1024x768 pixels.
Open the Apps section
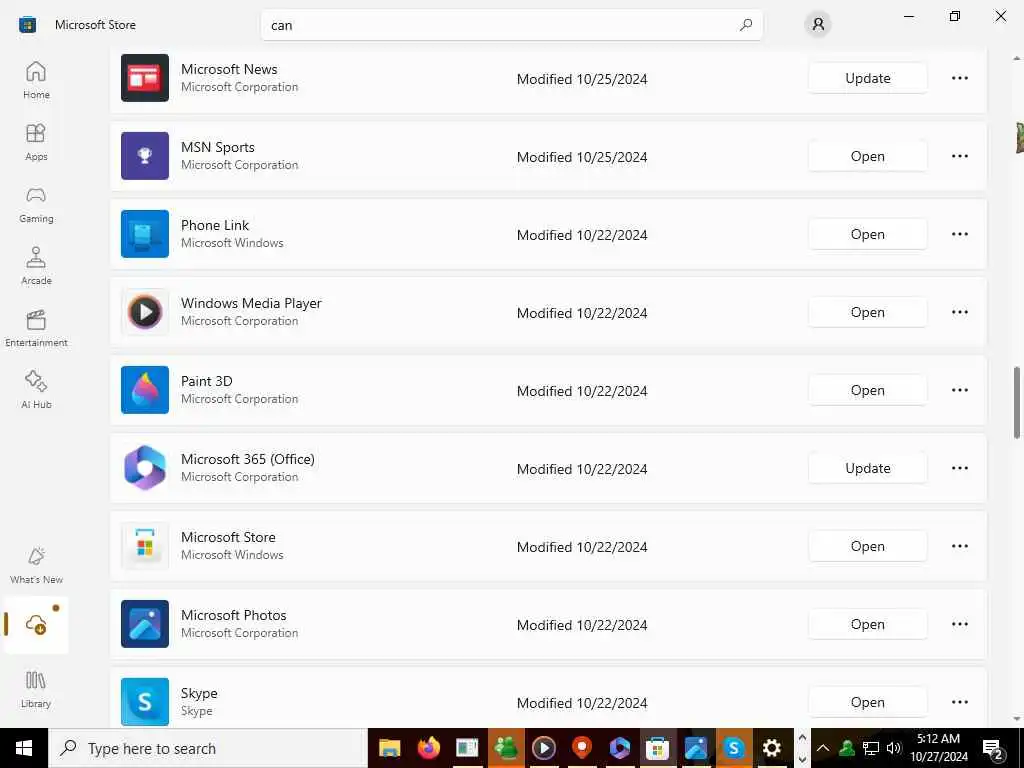[x=36, y=142]
